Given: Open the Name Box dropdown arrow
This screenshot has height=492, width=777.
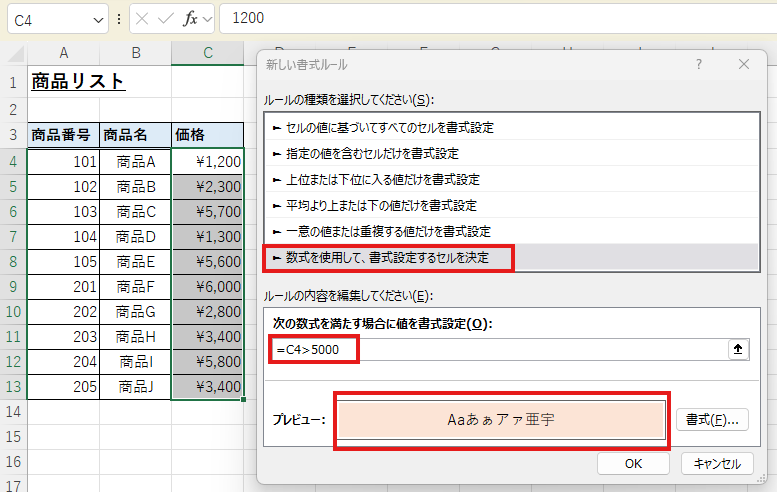Looking at the screenshot, I should tap(98, 19).
